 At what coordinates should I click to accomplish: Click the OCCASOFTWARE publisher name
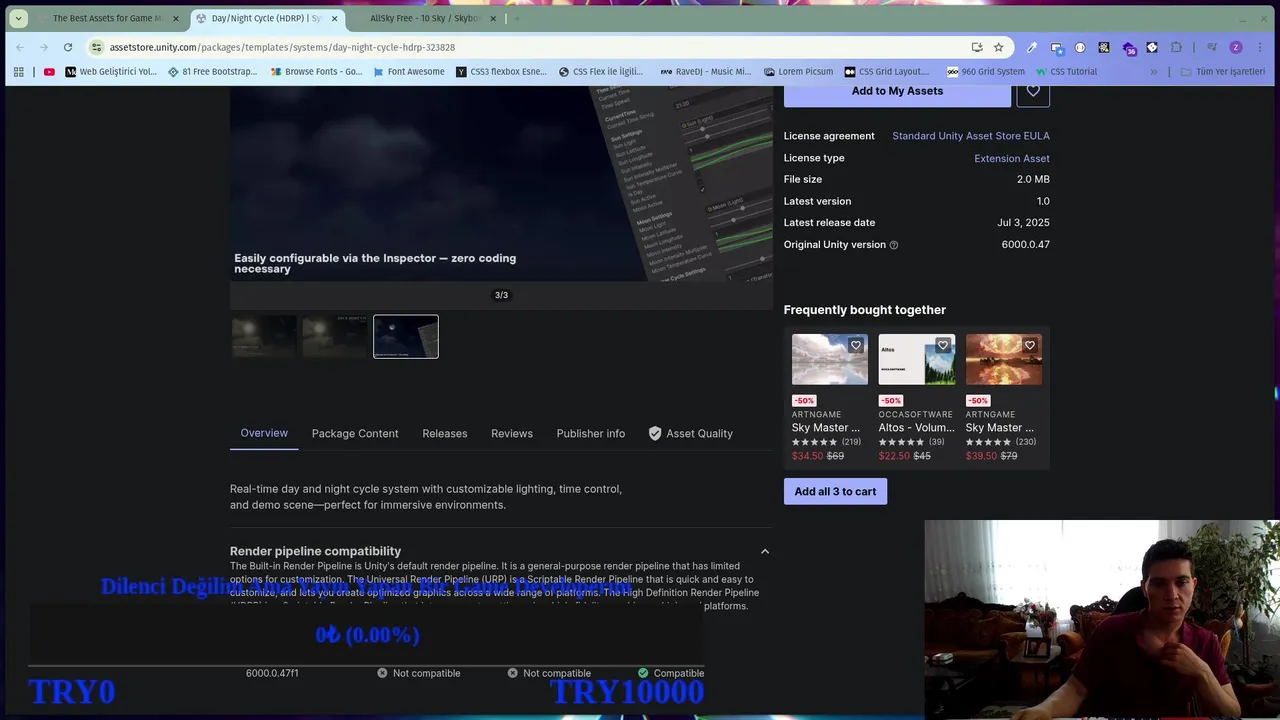pos(915,414)
